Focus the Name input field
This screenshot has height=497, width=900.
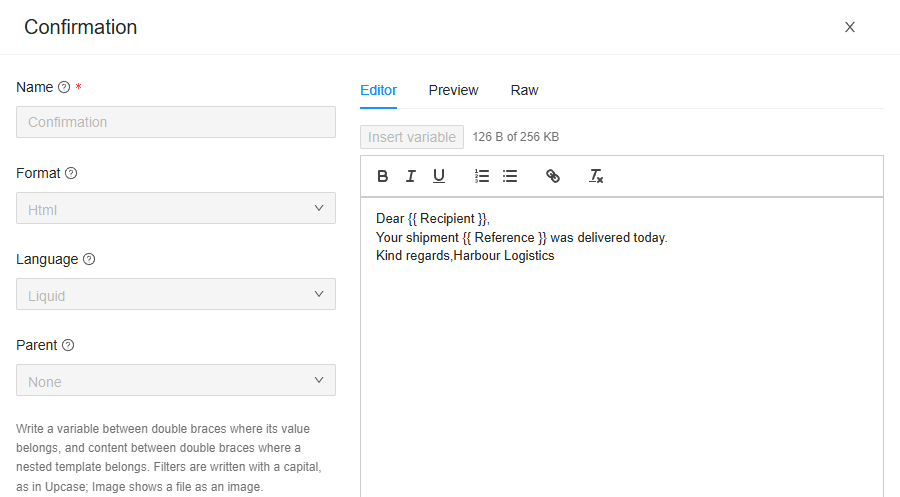click(x=176, y=122)
